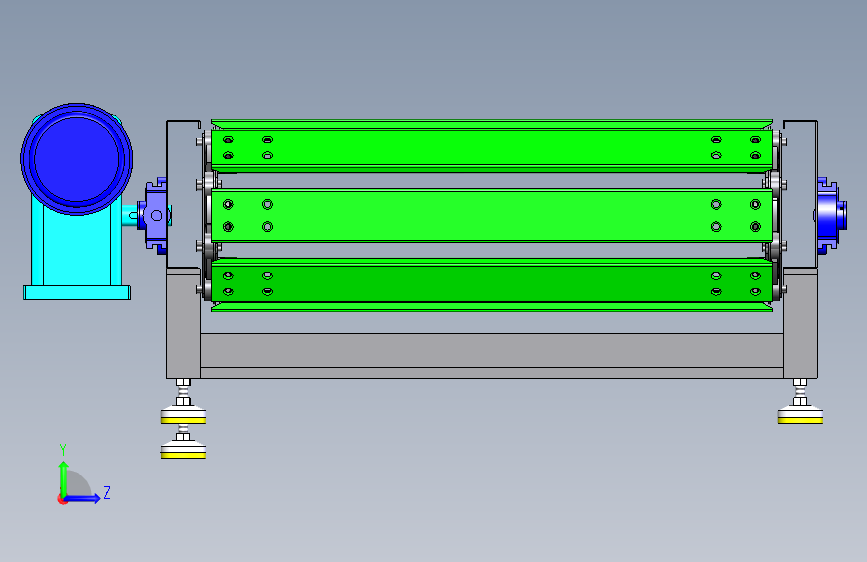867x562 pixels.
Task: Click the Y label of the triad
Action: click(x=63, y=450)
